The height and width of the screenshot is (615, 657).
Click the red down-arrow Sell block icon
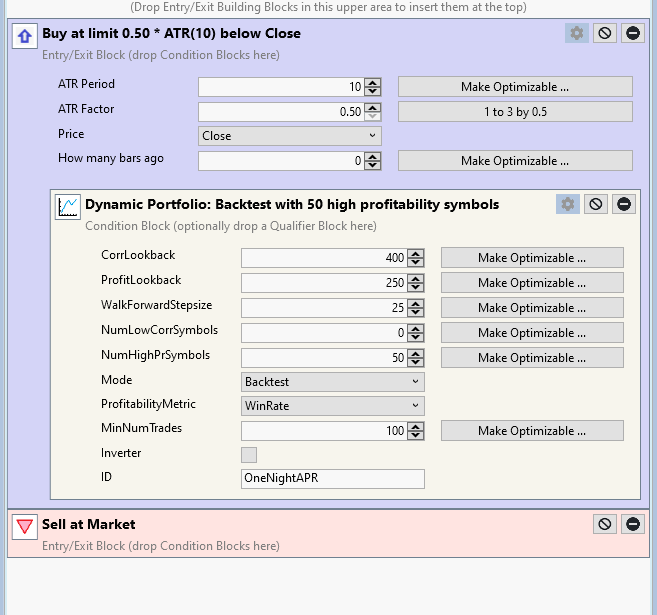25,527
